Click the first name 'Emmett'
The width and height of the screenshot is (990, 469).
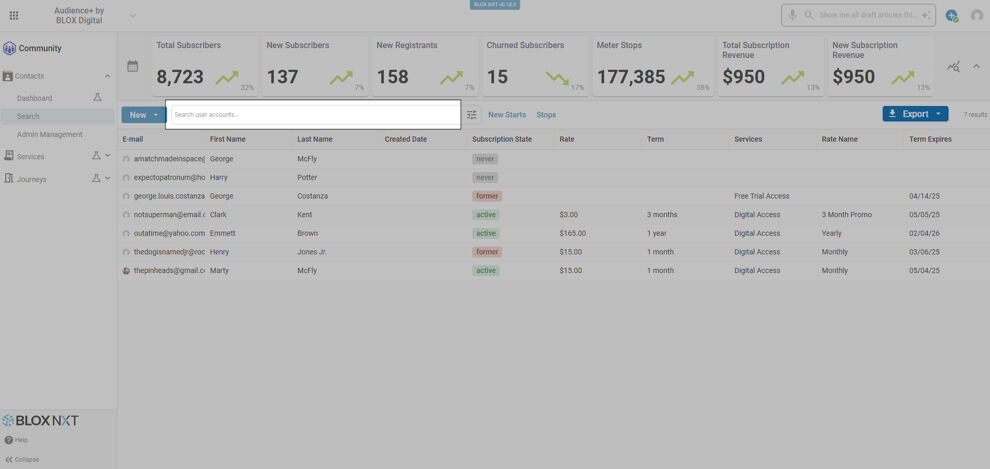pos(222,234)
